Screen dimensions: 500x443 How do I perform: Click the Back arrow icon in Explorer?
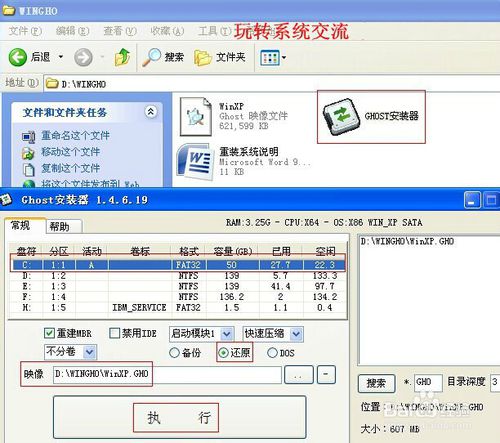(17, 57)
